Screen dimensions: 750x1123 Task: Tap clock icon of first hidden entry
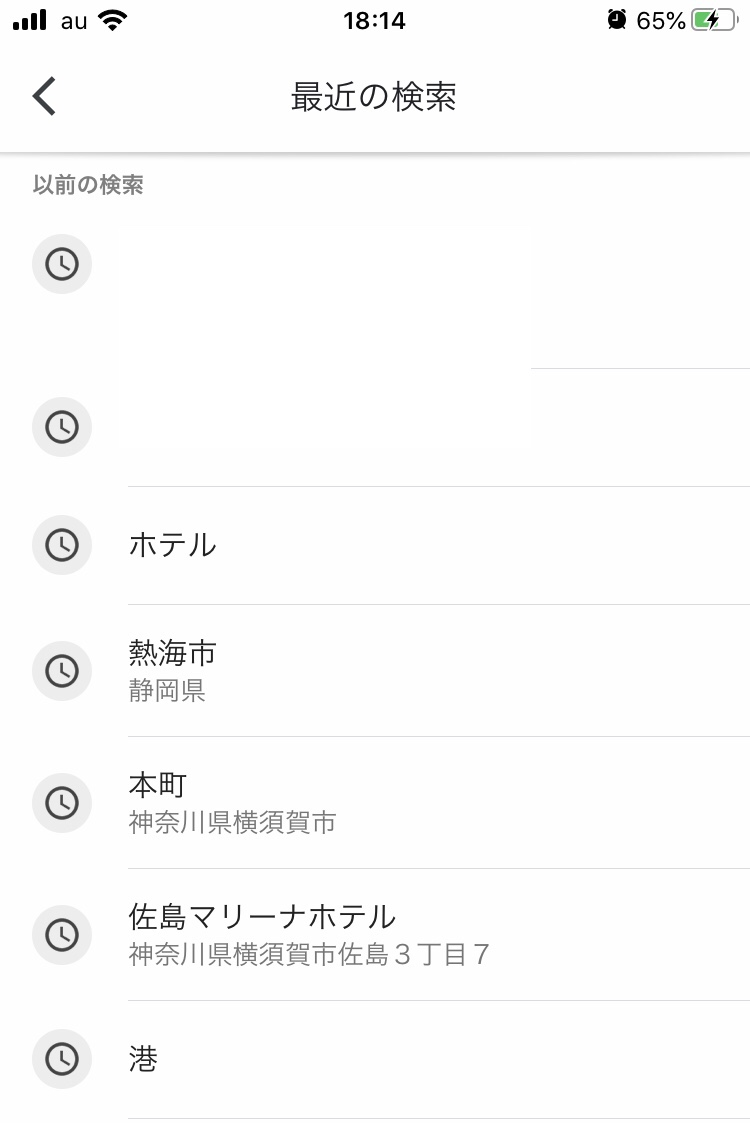pos(62,264)
